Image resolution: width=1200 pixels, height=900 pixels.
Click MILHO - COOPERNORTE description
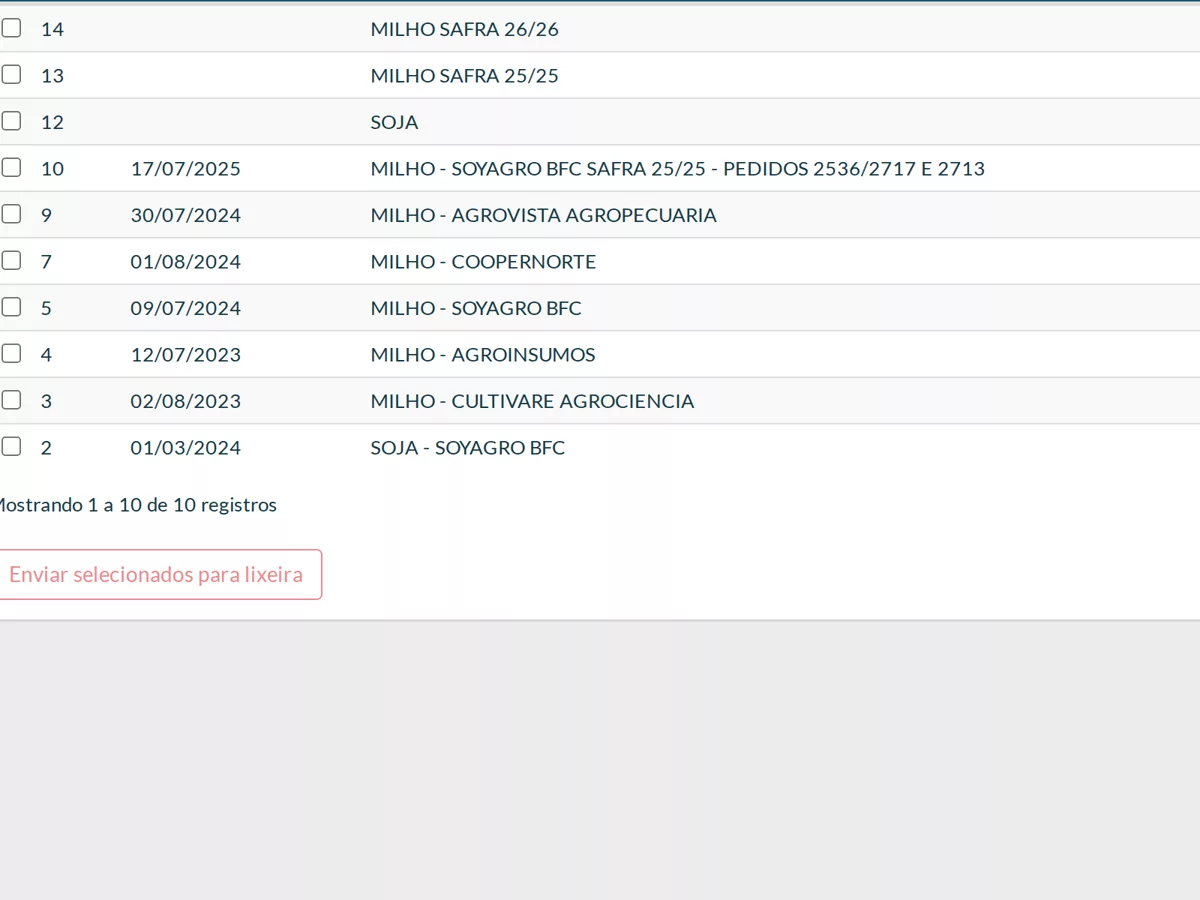point(484,261)
